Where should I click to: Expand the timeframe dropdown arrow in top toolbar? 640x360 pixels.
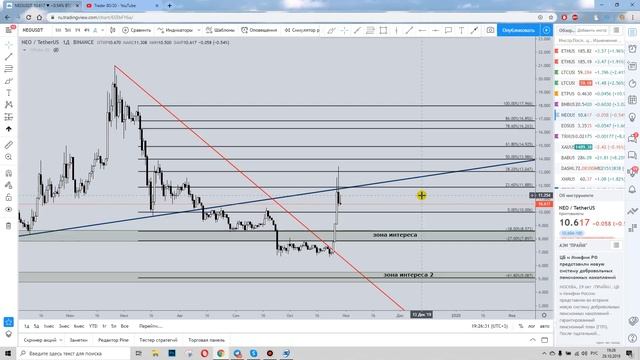(x=102, y=30)
